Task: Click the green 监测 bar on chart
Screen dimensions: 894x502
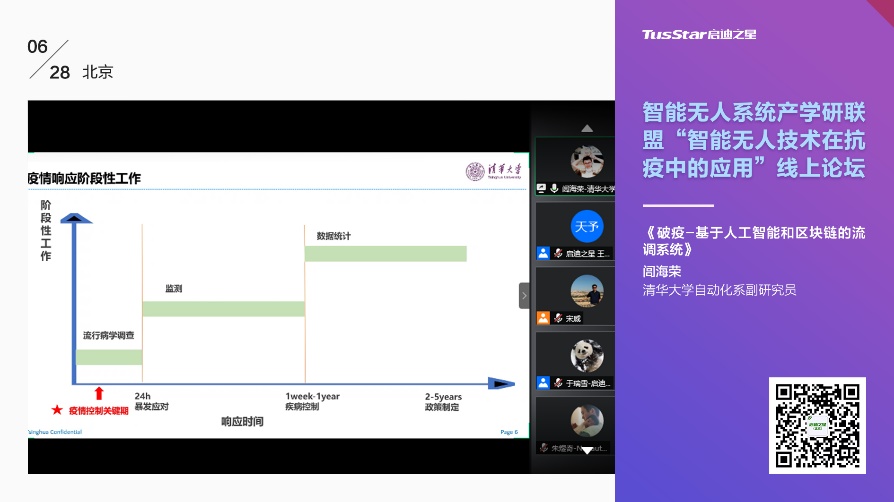Action: [x=223, y=308]
